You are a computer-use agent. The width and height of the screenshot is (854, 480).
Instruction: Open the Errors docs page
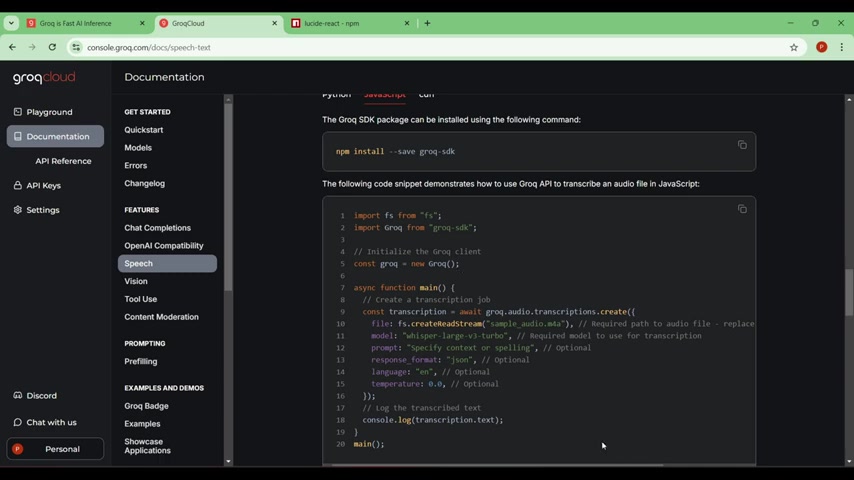click(x=135, y=166)
